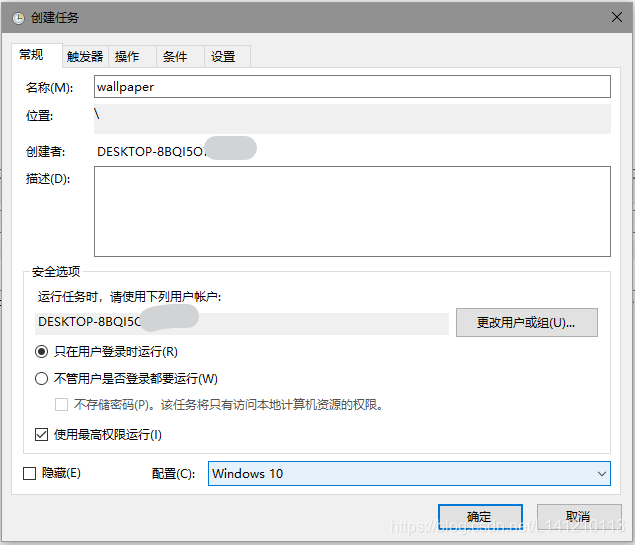Click the 取消 button
This screenshot has height=545, width=635.
[579, 517]
